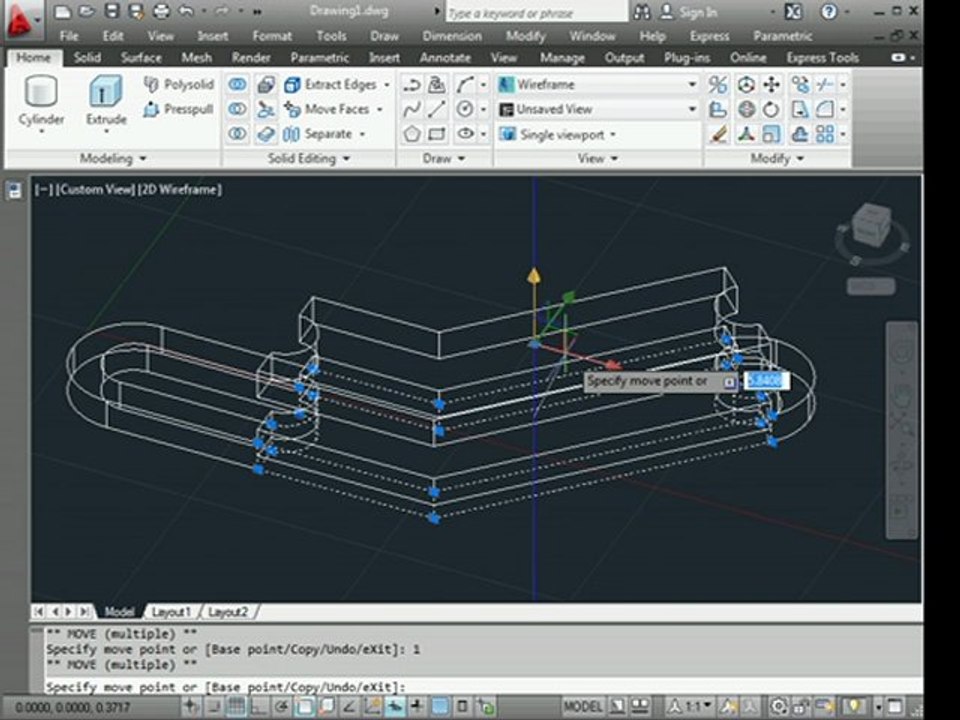Click the Separate solid tool
The height and width of the screenshot is (720, 960).
[318, 134]
